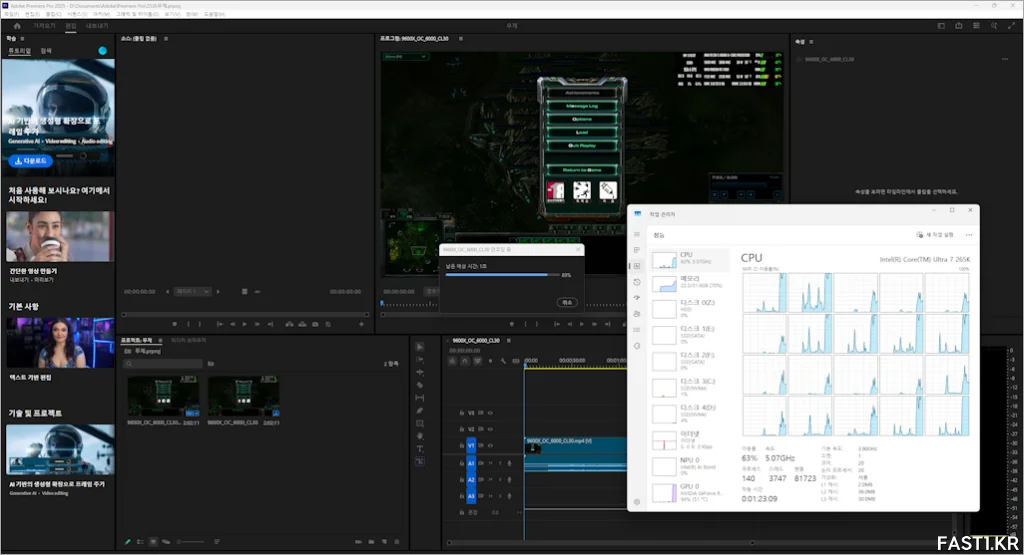Select the video clip on V1 timeline
Image resolution: width=1024 pixels, height=555 pixels.
(575, 445)
